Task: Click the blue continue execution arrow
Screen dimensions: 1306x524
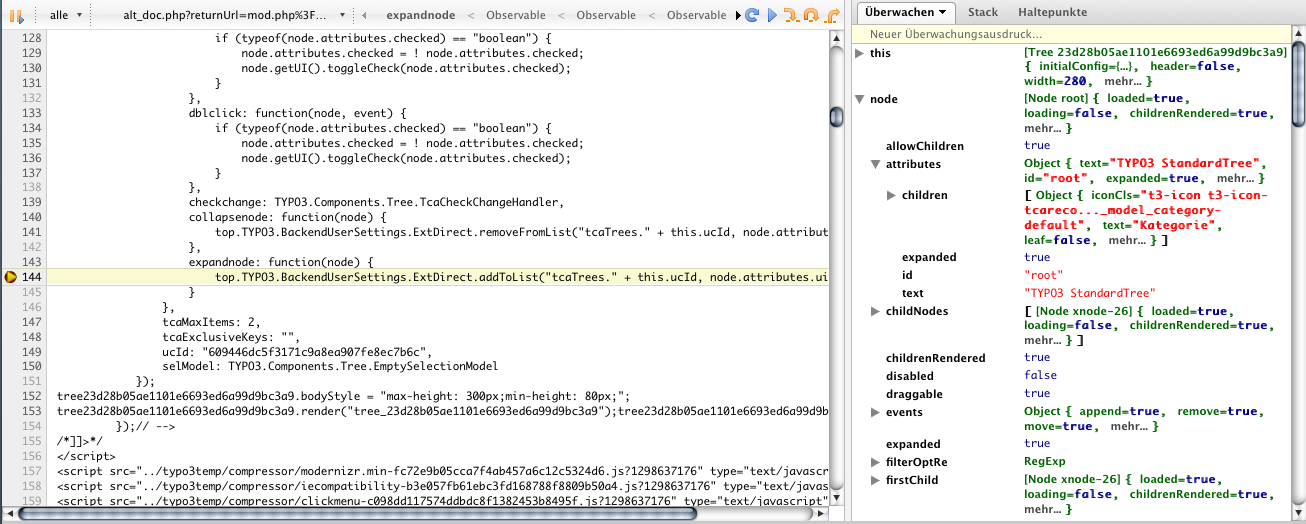Action: (771, 15)
